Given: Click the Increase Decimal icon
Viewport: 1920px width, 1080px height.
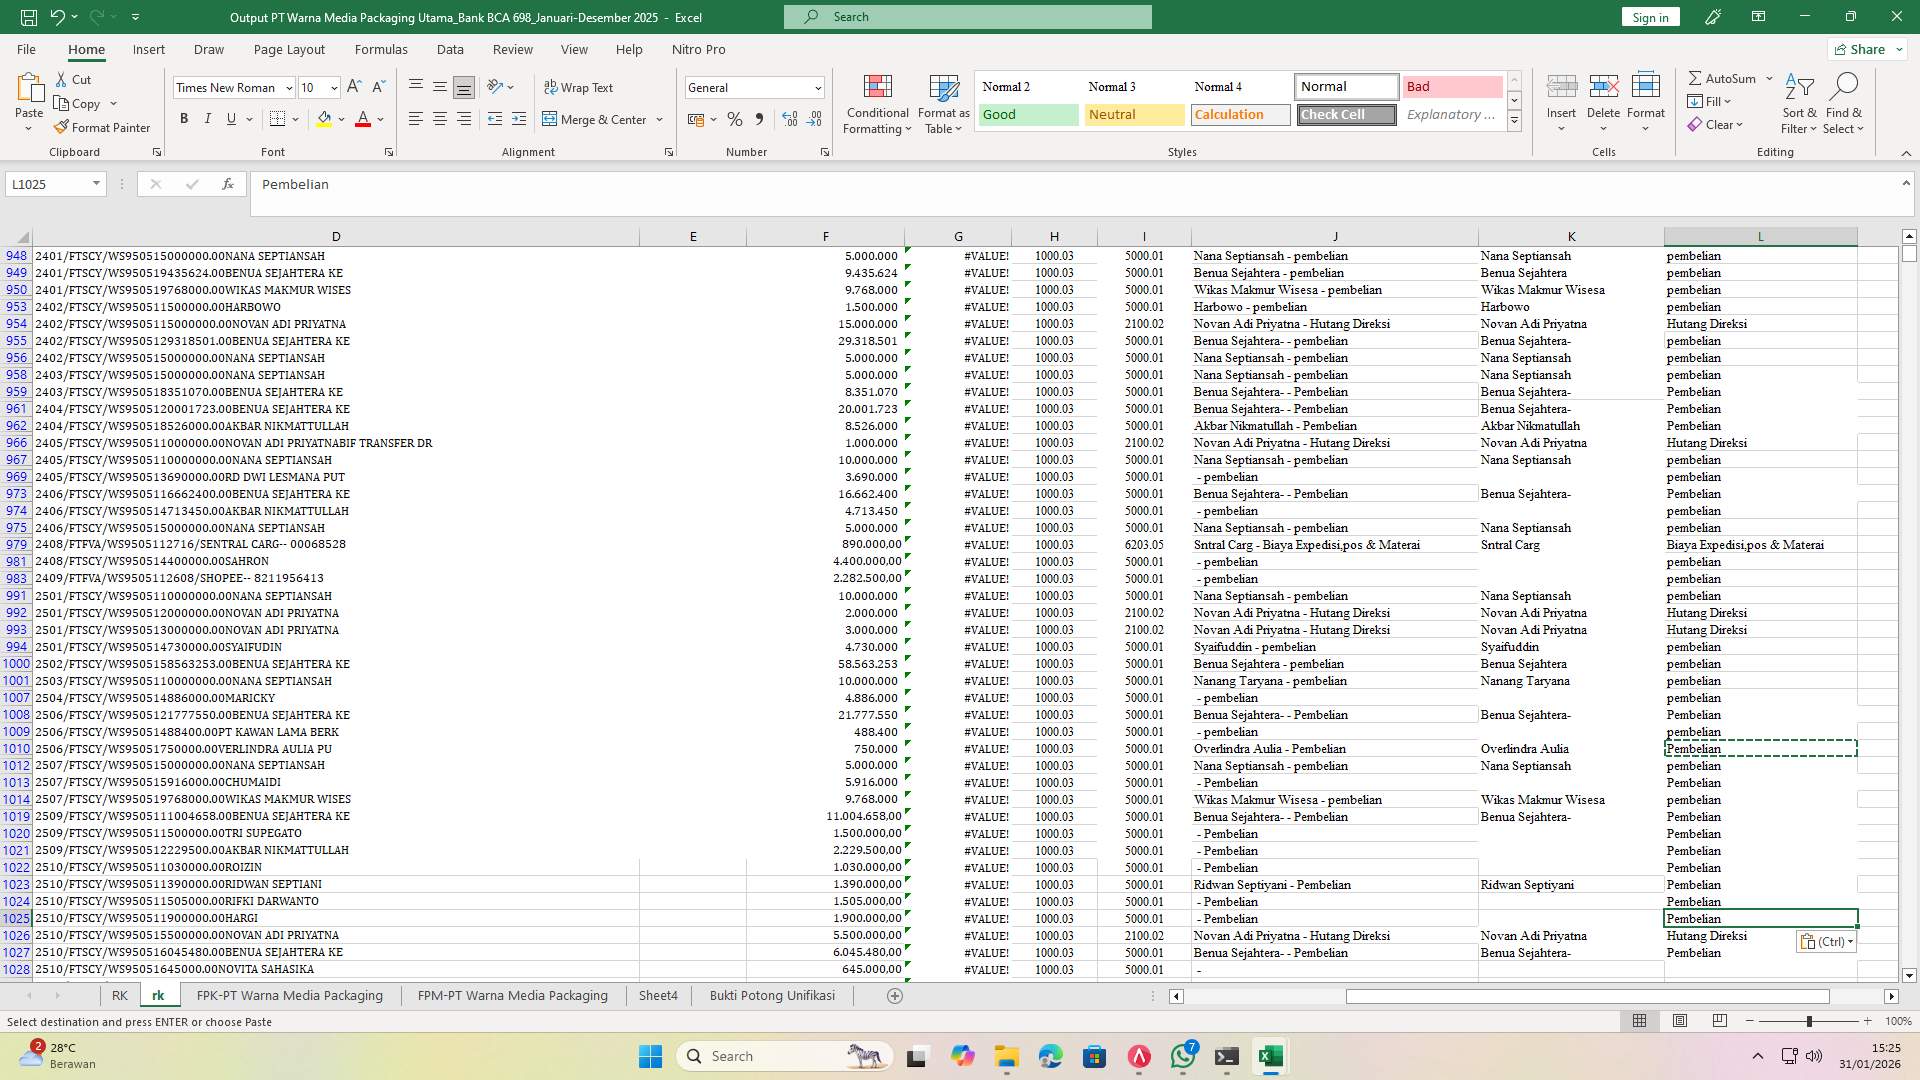Looking at the screenshot, I should pos(789,119).
